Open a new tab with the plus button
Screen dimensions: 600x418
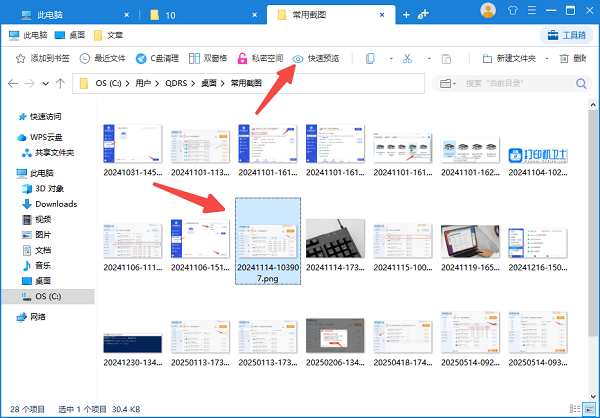(x=405, y=15)
